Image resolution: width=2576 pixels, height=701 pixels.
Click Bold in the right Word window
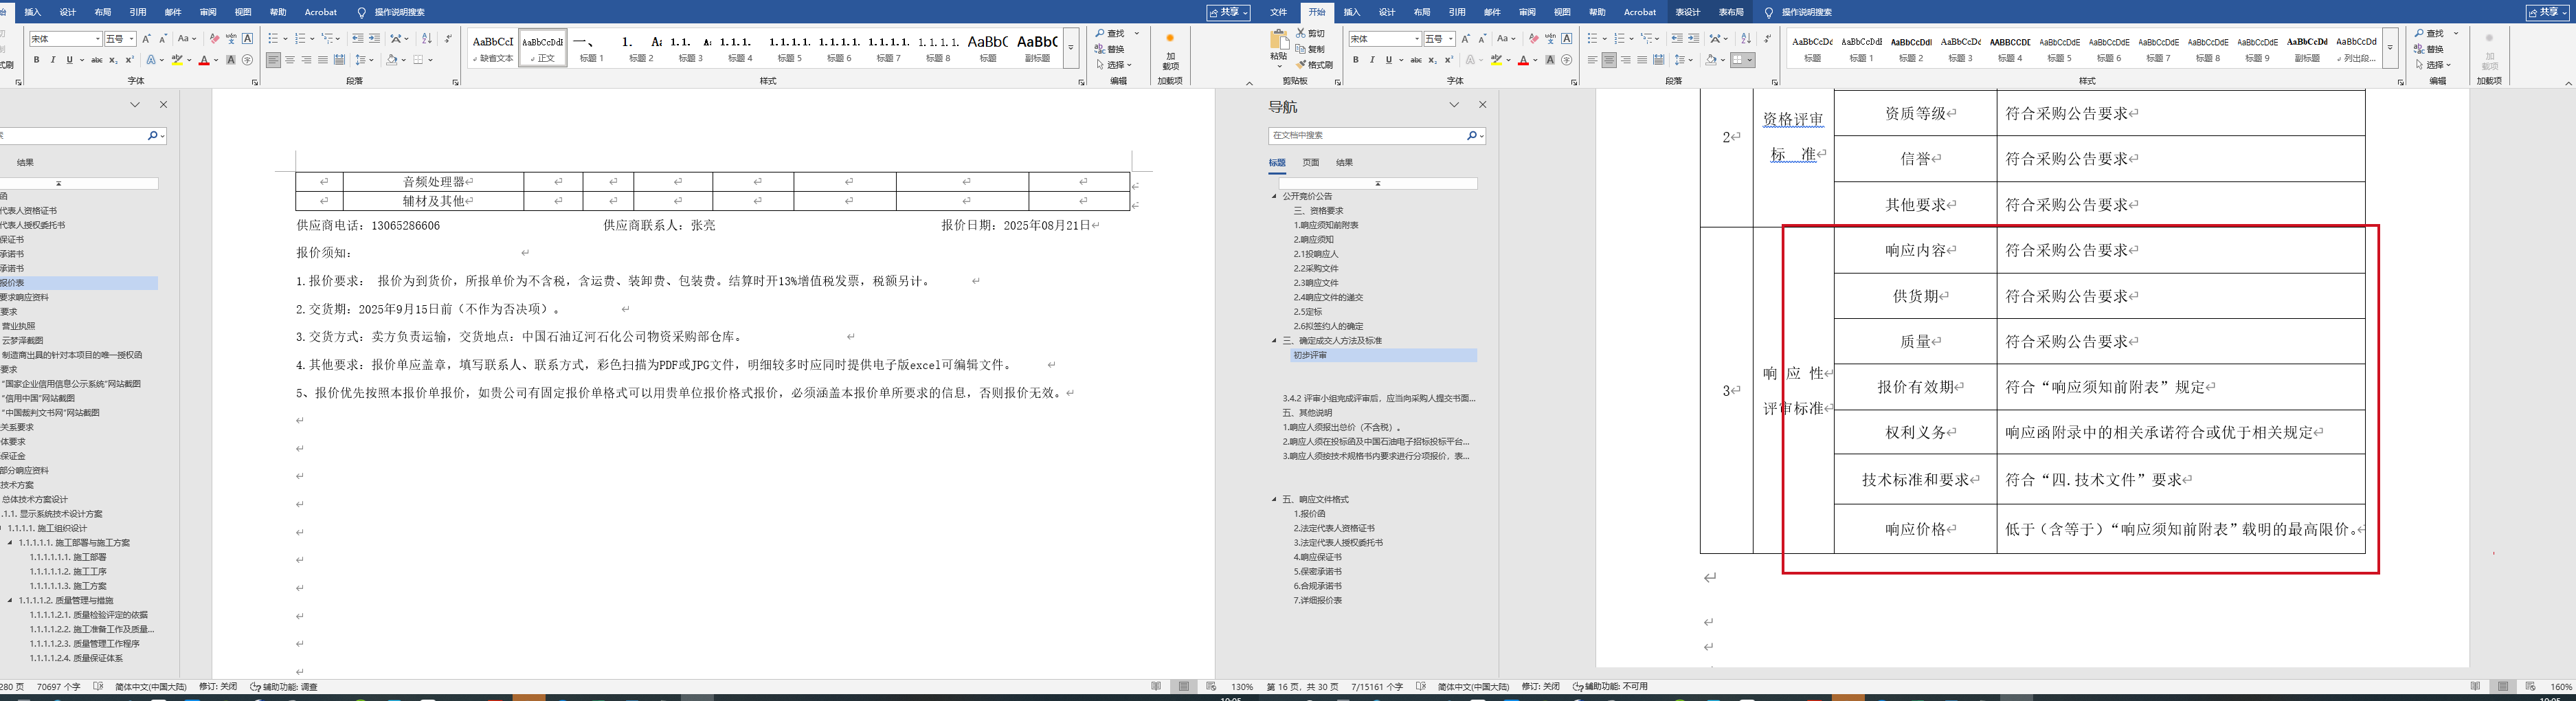(x=1356, y=60)
